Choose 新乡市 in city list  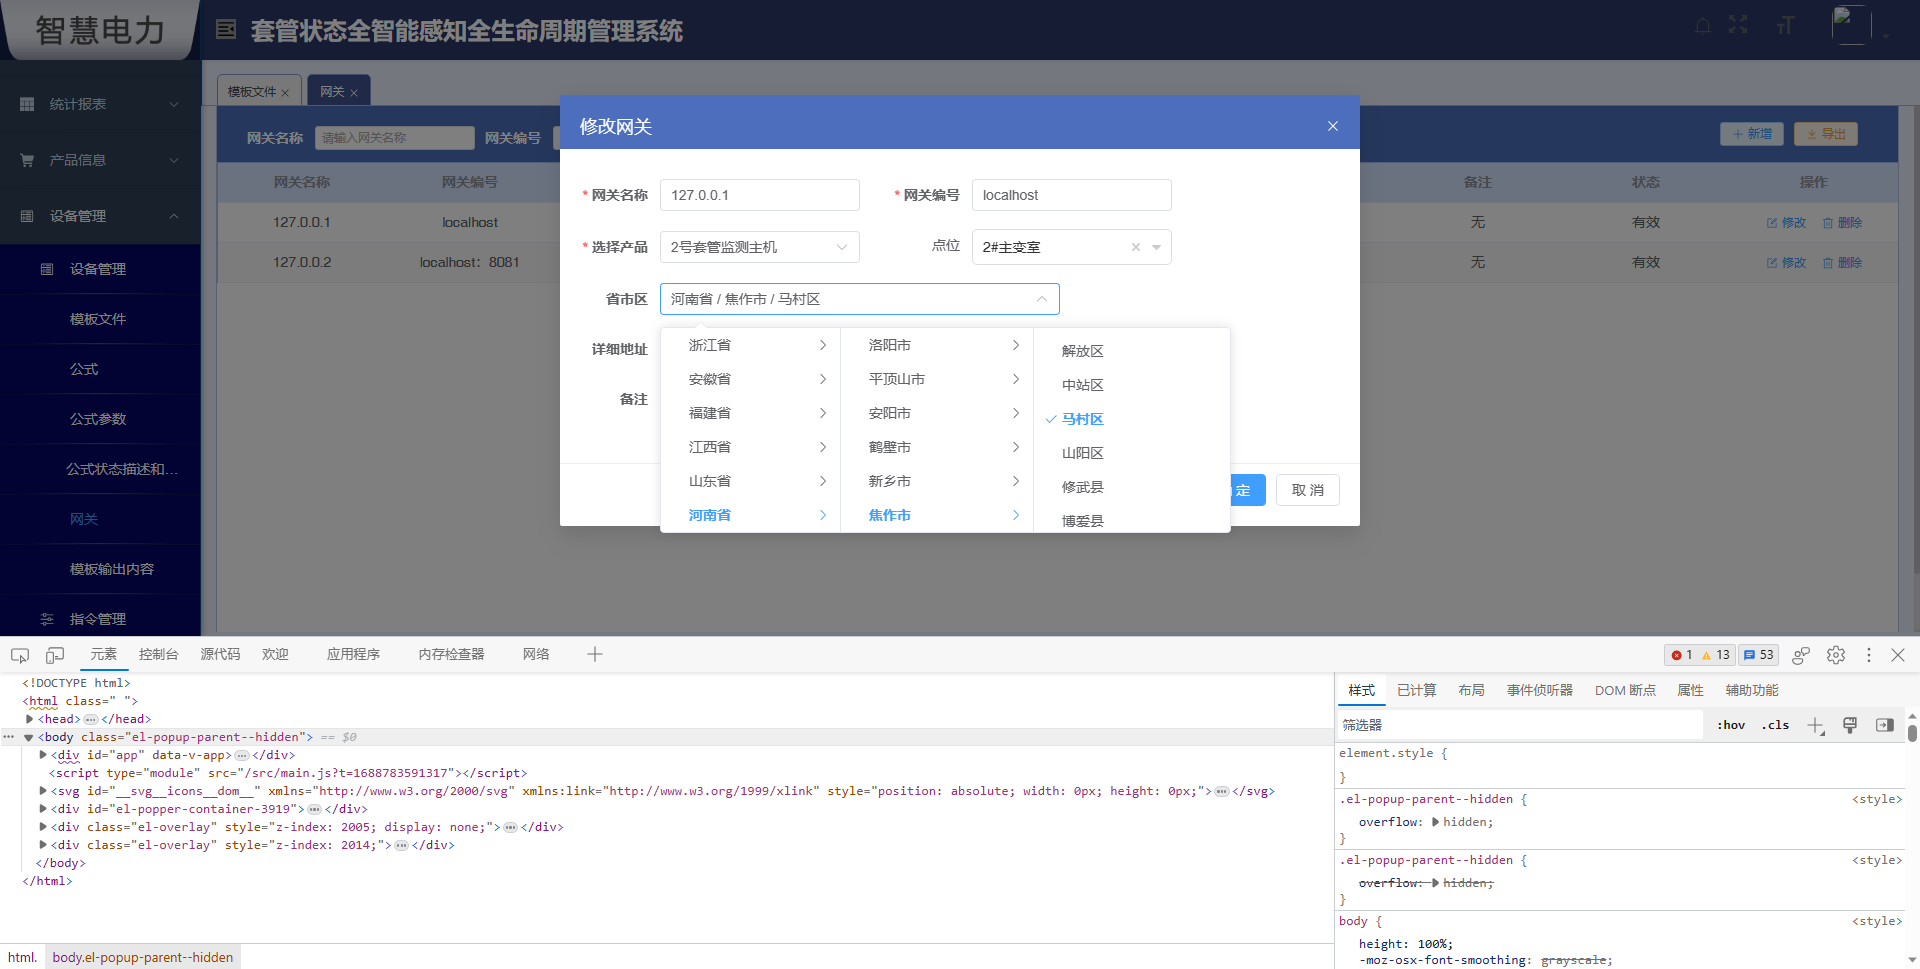937,481
